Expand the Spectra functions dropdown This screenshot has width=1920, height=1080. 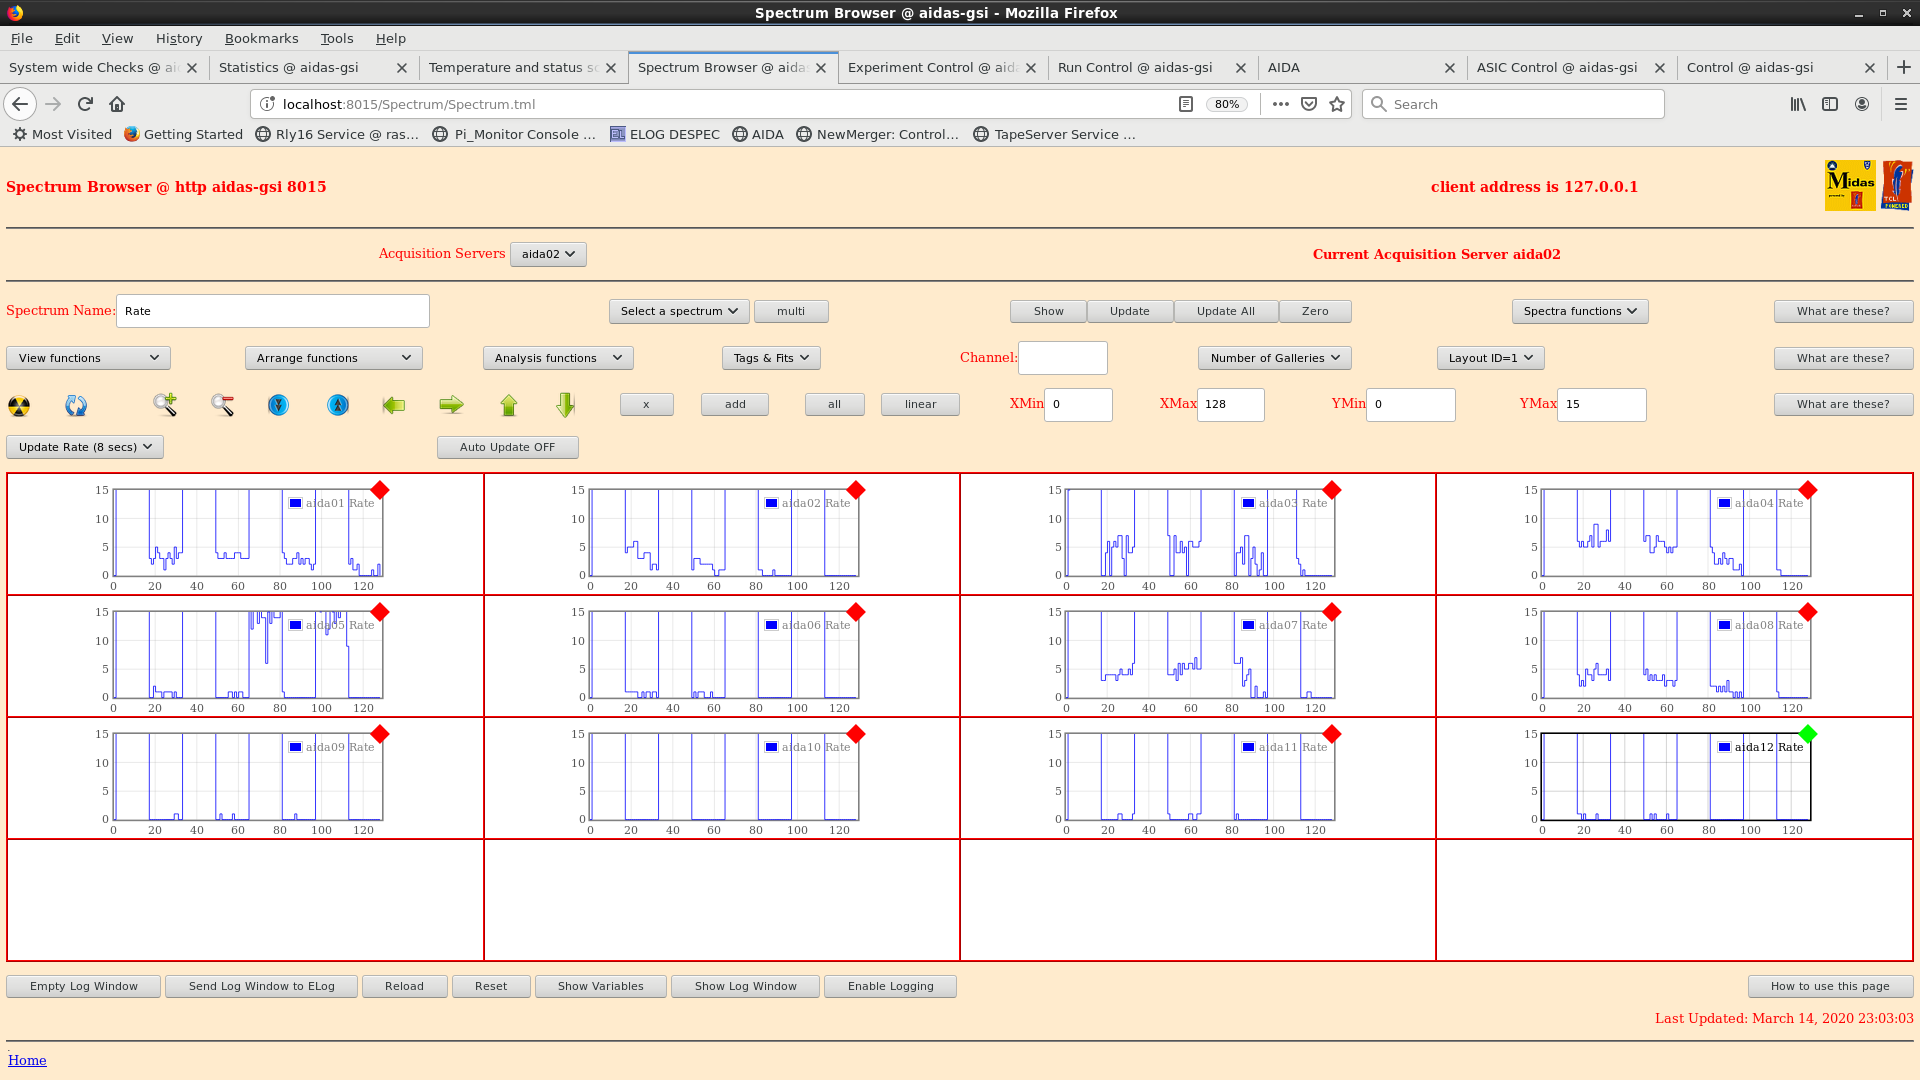click(x=1579, y=311)
